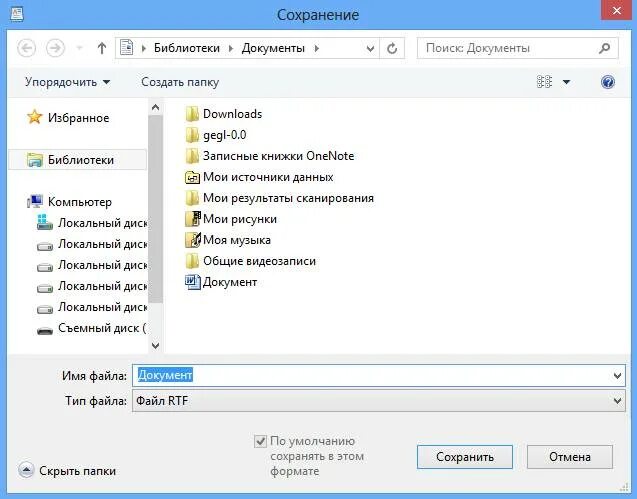
Task: Click navigation pane scroll up arrow
Action: (x=155, y=108)
